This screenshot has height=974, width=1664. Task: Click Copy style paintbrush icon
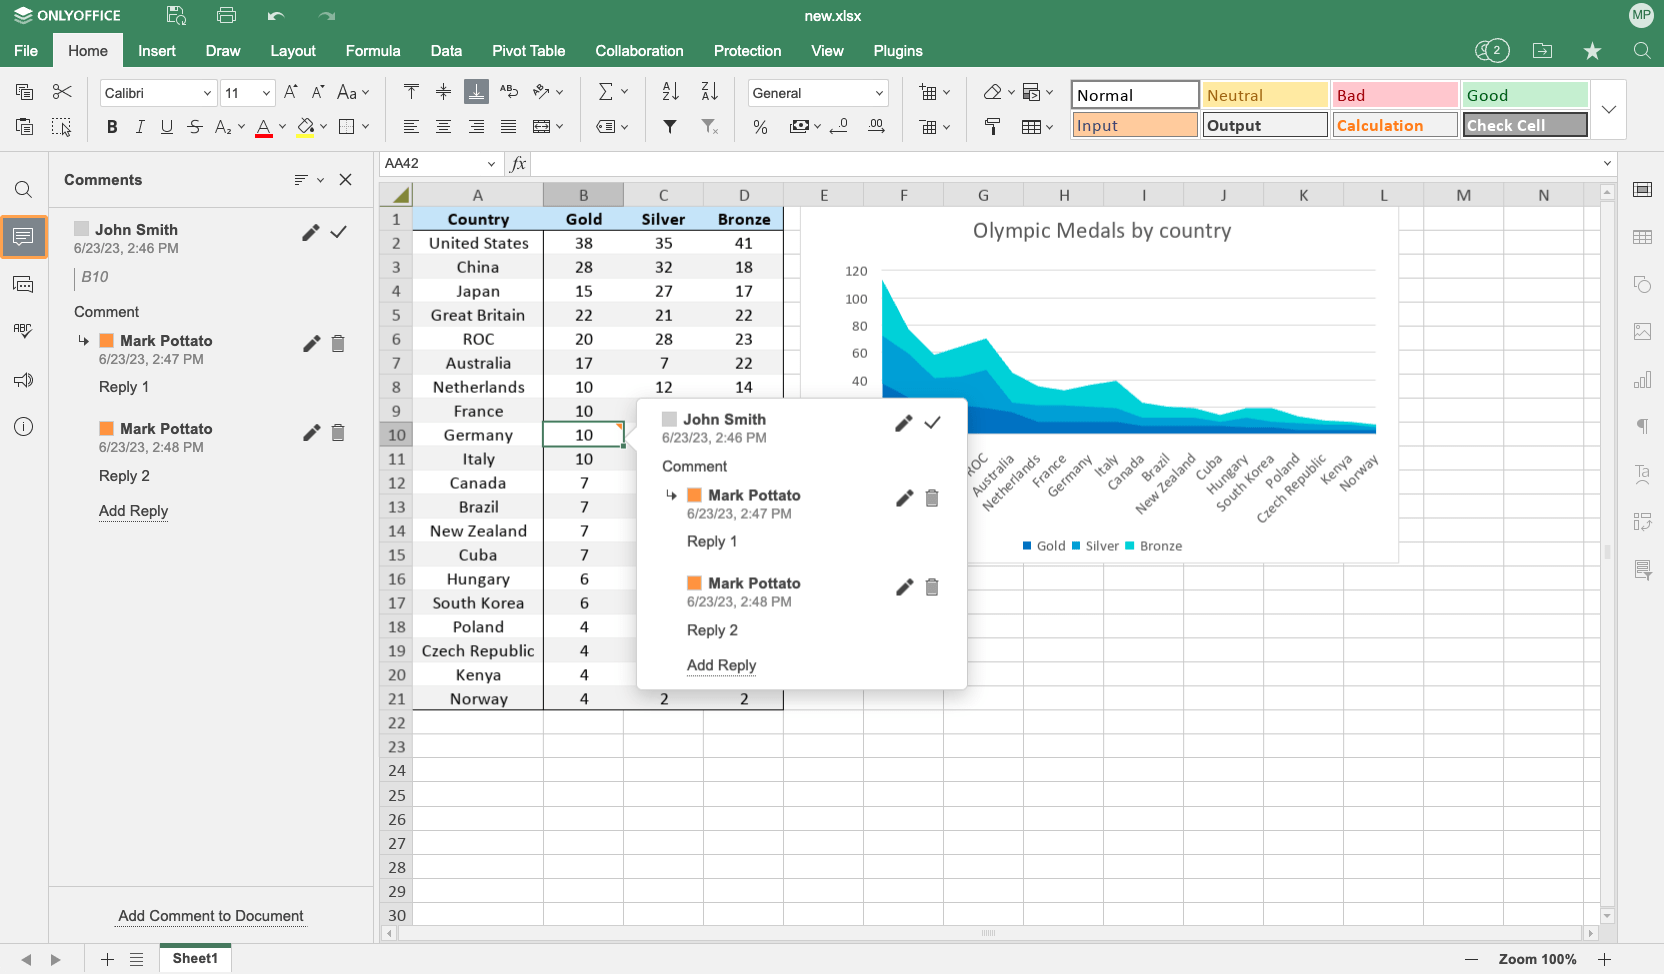pos(992,126)
